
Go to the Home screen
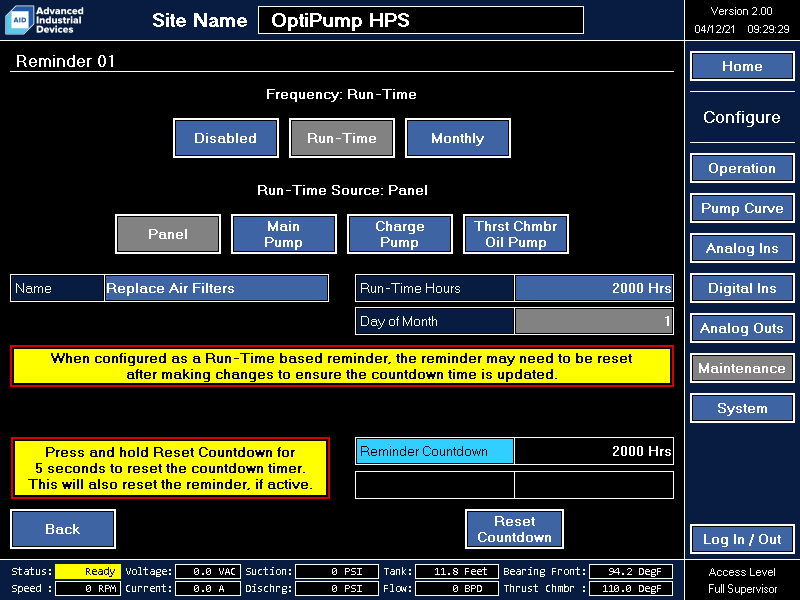pos(742,66)
